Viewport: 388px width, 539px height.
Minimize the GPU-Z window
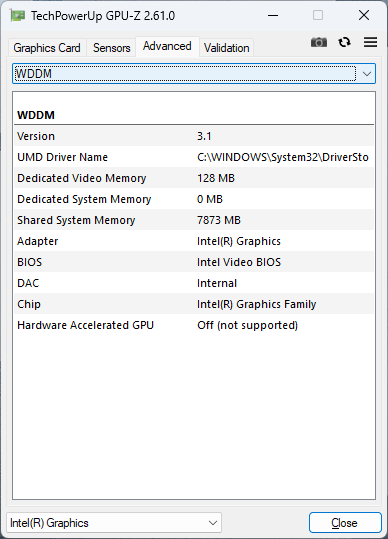[x=273, y=15]
